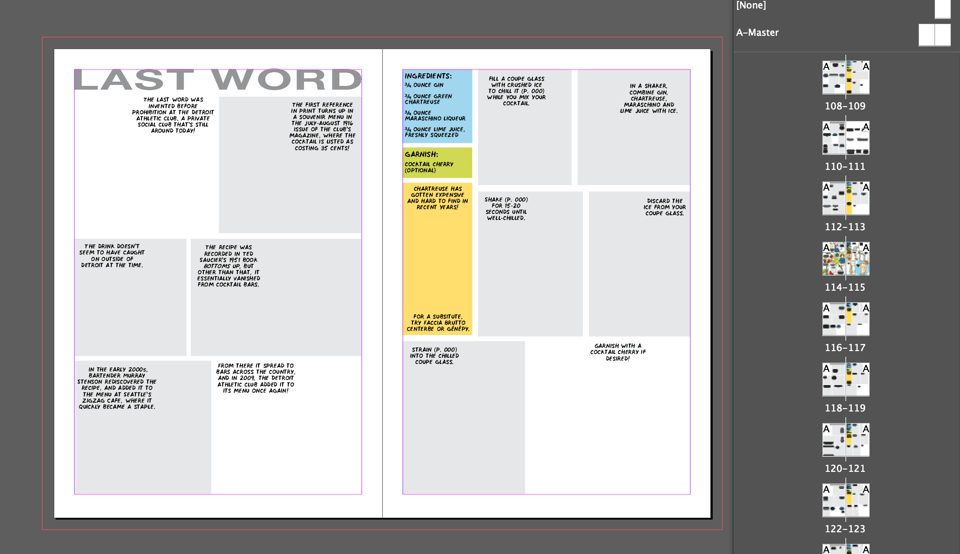Viewport: 960px width, 554px height.
Task: Click text '¾ ounce green Chartreuse'
Action: [x=428, y=99]
